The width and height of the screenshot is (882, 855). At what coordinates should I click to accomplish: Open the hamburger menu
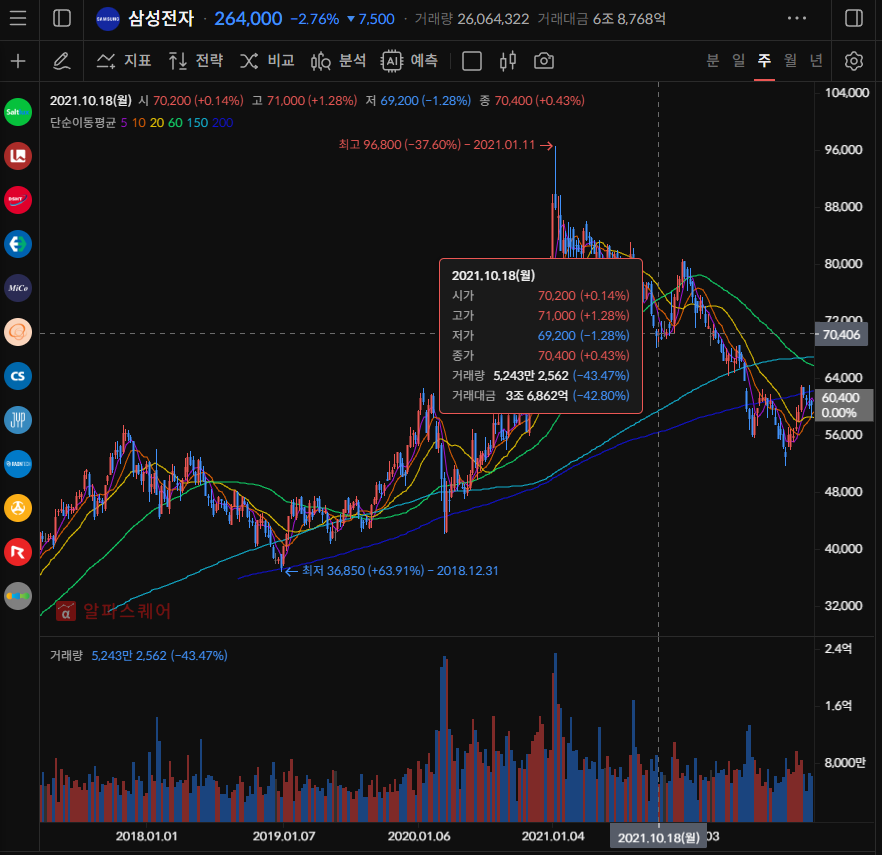[x=18, y=19]
